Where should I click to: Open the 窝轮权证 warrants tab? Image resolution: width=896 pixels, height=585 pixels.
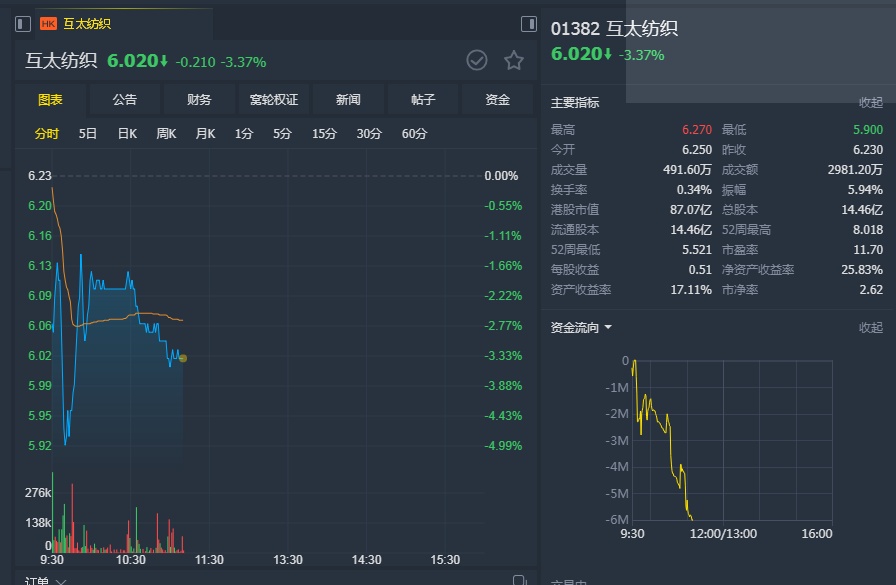pyautogui.click(x=274, y=100)
